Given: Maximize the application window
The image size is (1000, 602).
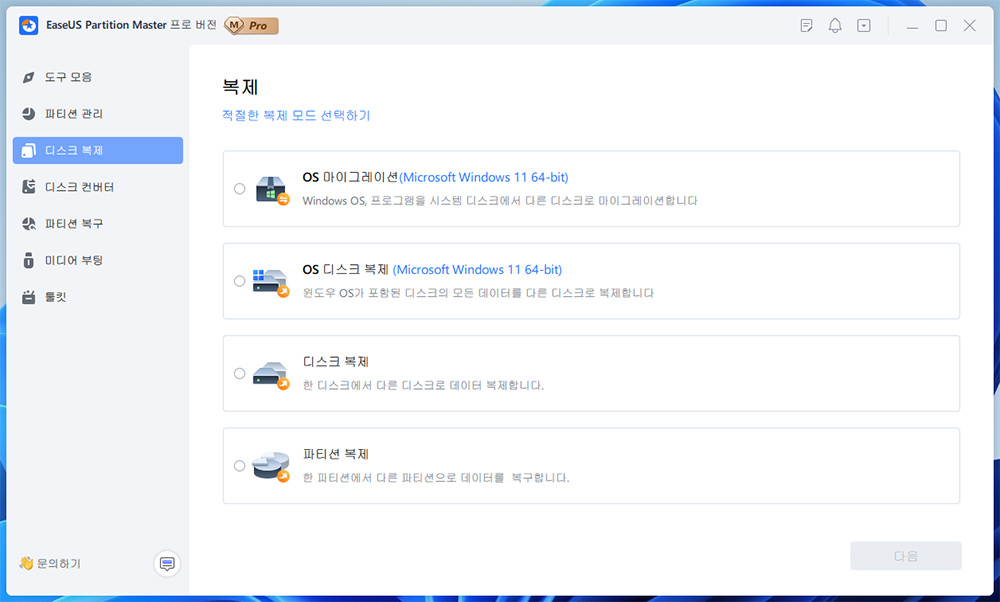Looking at the screenshot, I should pyautogui.click(x=941, y=26).
